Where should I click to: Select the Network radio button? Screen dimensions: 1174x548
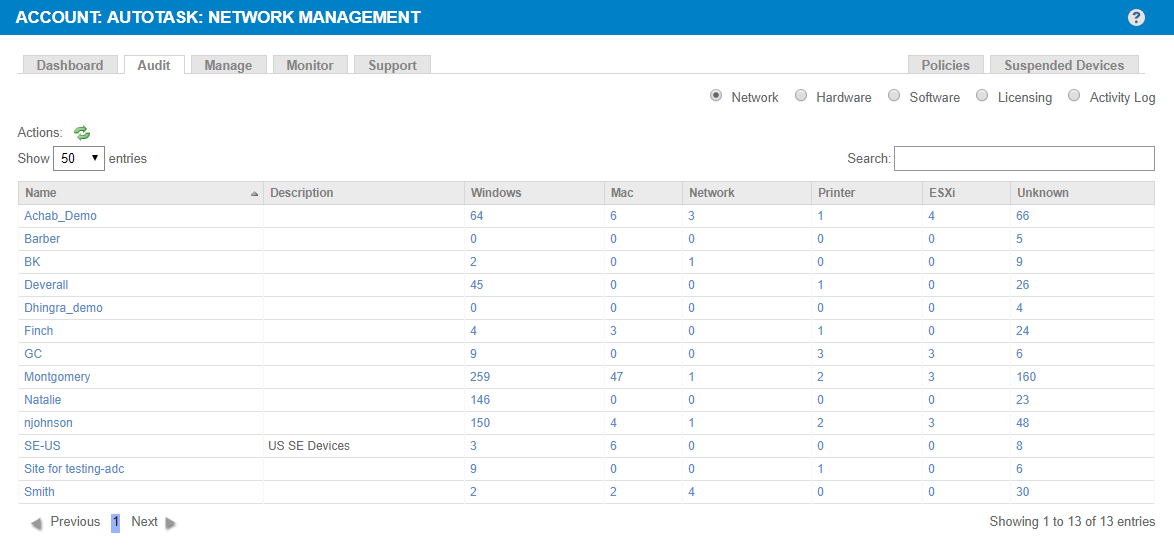[716, 96]
